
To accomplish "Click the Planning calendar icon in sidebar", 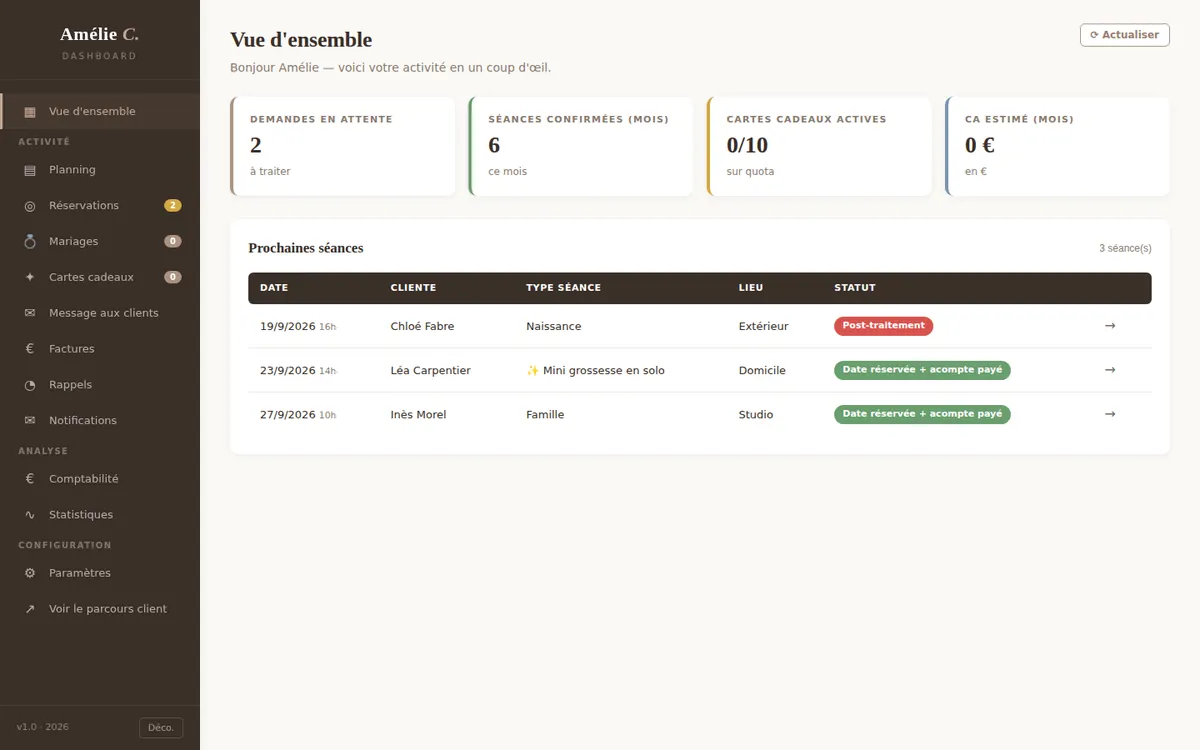I will [x=30, y=170].
